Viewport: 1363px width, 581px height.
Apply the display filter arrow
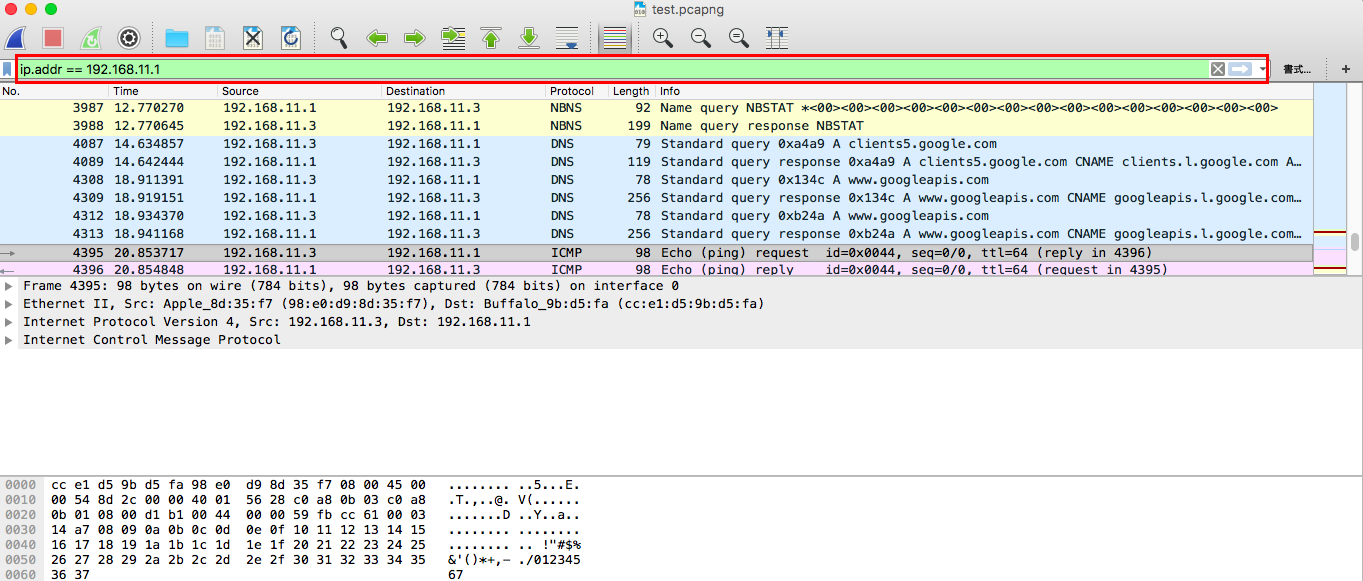(1240, 69)
